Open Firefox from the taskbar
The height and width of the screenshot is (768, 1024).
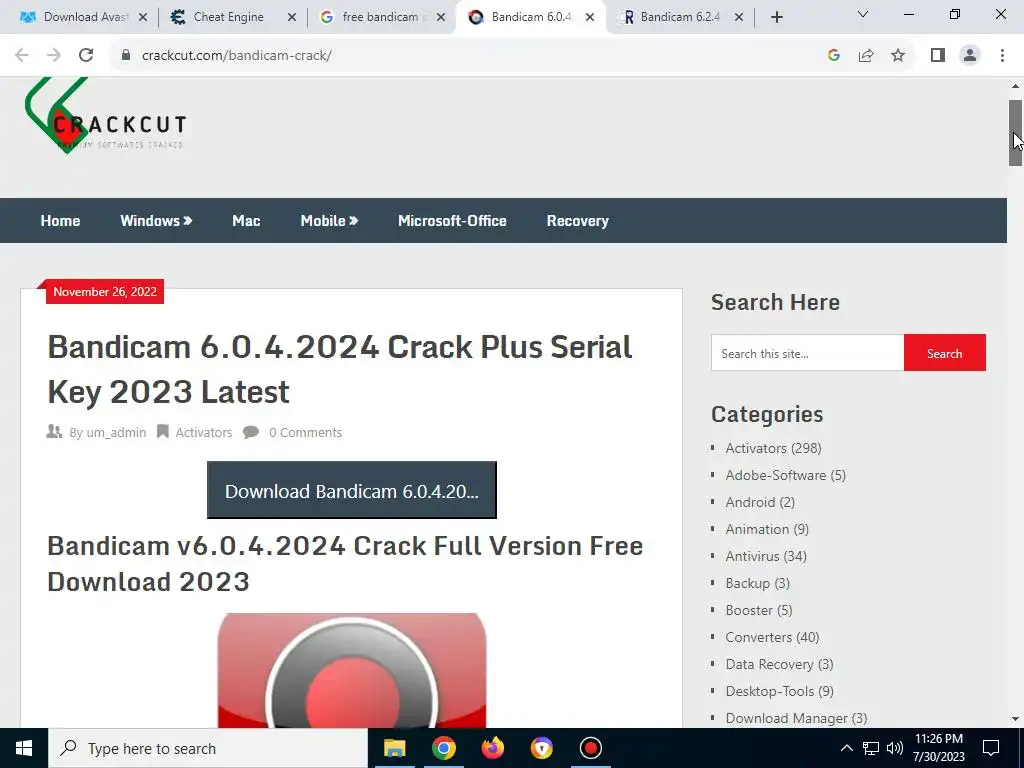click(x=492, y=748)
